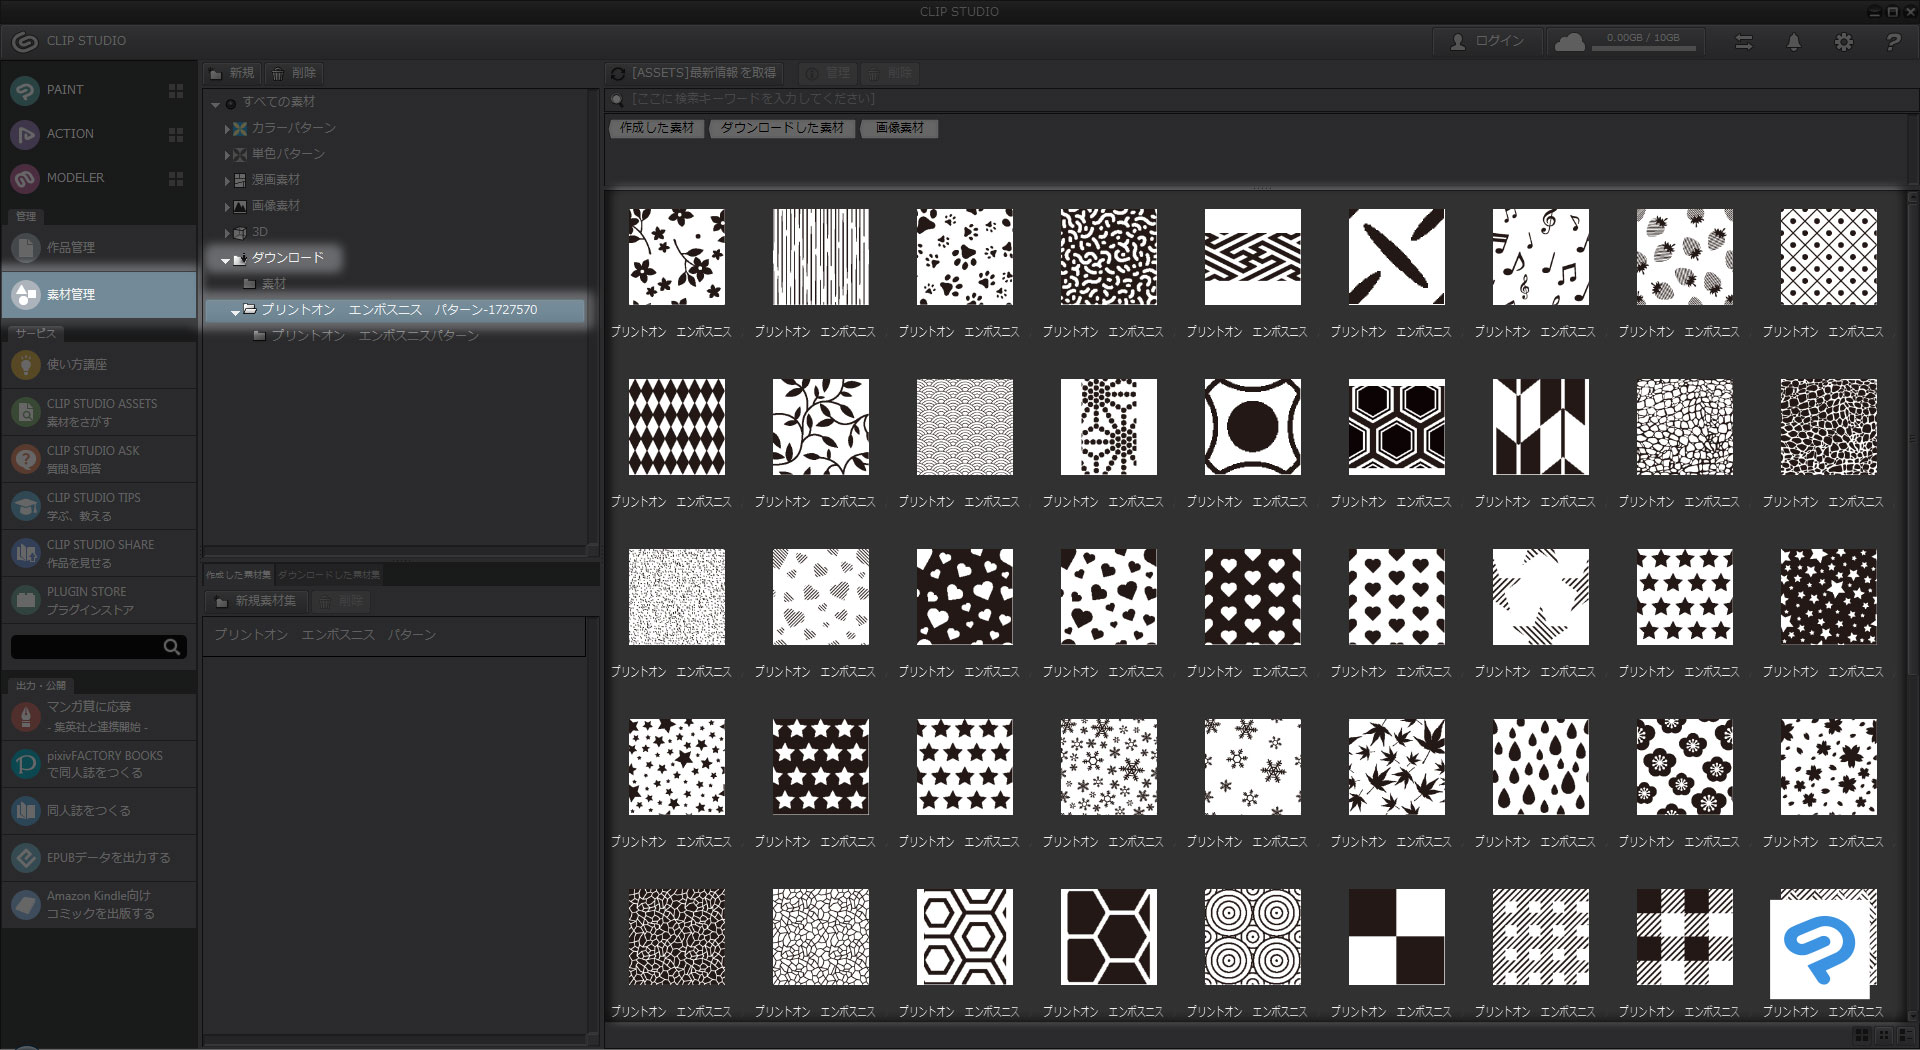Viewport: 1920px width, 1050px height.
Task: Collapse すべての素材 tree root
Action: [215, 103]
